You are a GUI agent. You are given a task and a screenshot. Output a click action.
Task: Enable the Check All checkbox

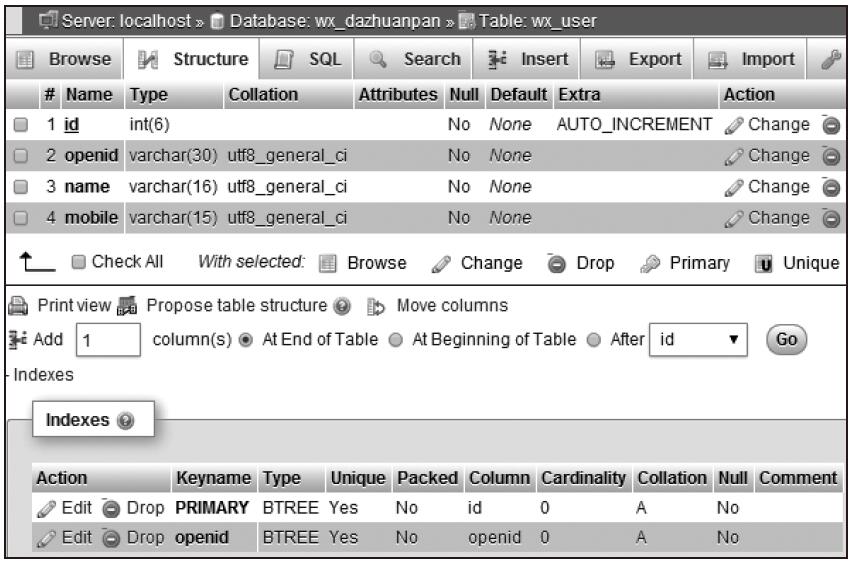pyautogui.click(x=79, y=262)
